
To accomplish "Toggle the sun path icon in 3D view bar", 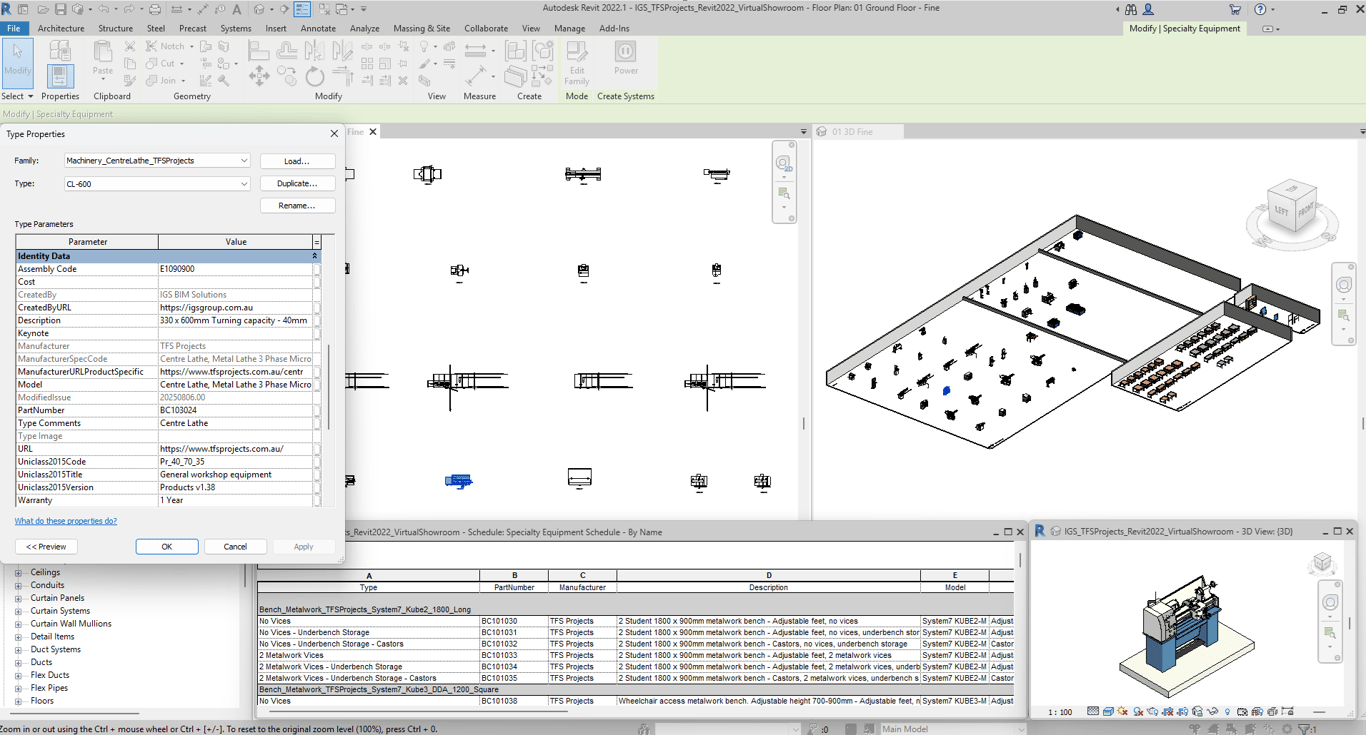I will (1123, 712).
